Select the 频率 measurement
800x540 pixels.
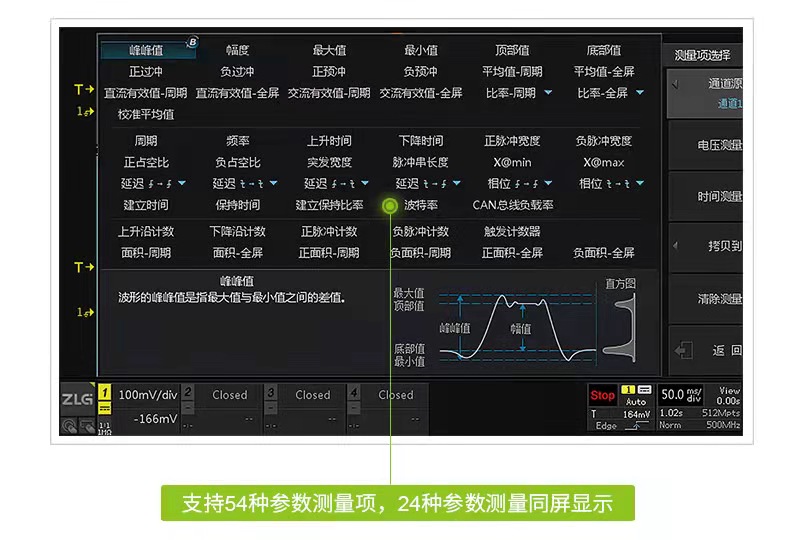click(x=237, y=141)
